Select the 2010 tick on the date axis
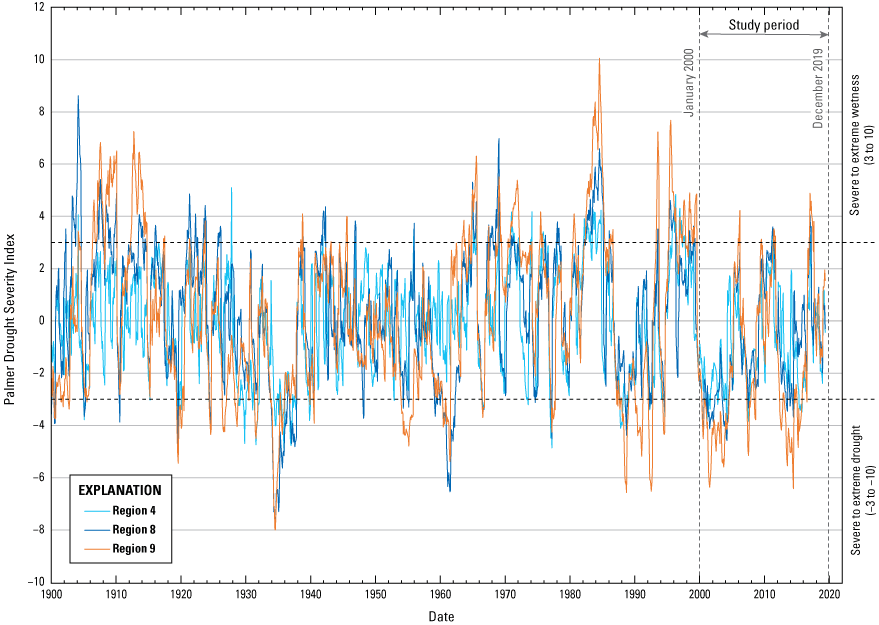This screenshot has width=879, height=625. coord(765,594)
